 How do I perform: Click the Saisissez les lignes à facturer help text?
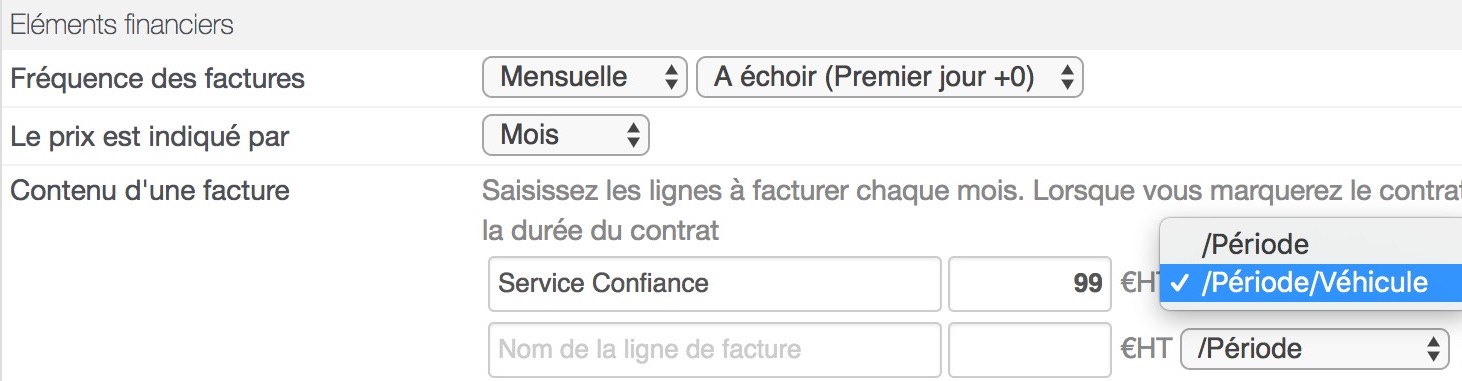click(x=971, y=210)
